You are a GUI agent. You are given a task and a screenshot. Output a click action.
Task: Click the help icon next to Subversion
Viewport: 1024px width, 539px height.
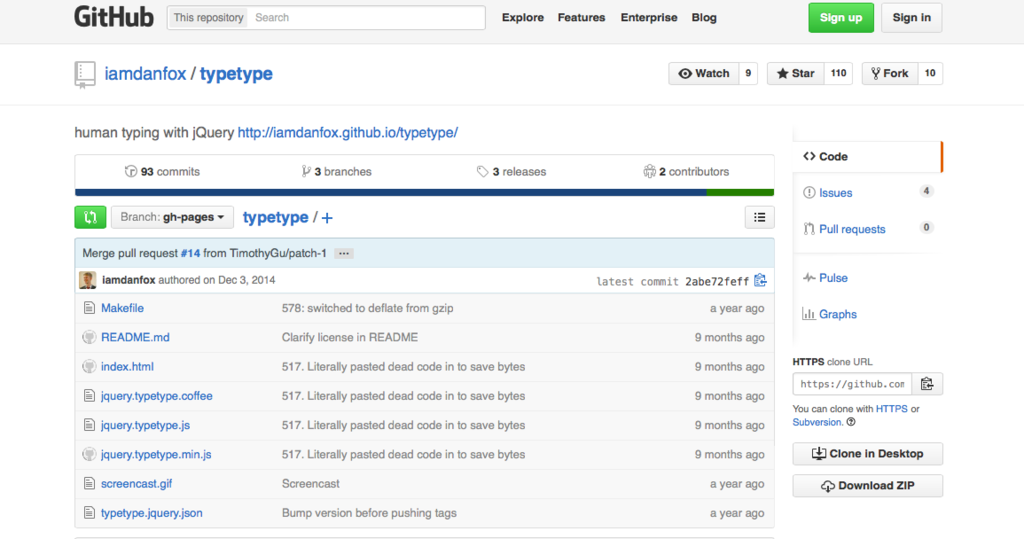[x=851, y=422]
